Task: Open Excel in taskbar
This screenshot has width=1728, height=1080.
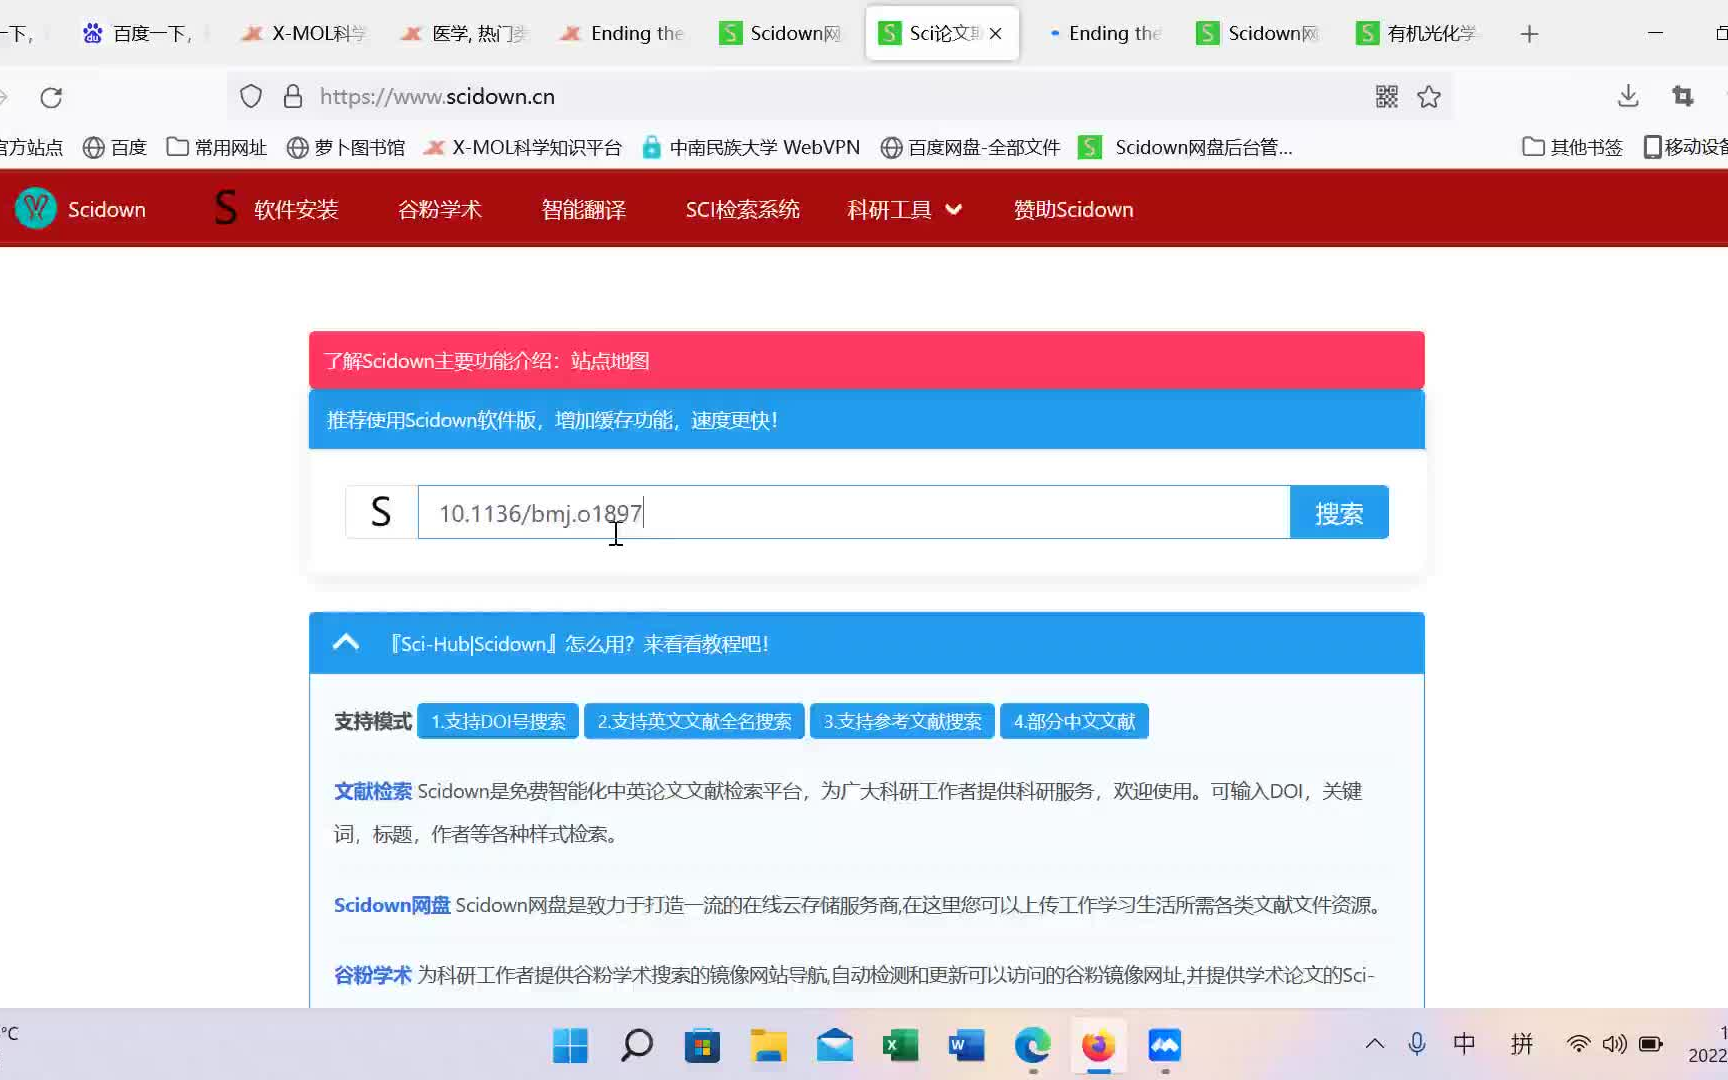Action: click(901, 1046)
